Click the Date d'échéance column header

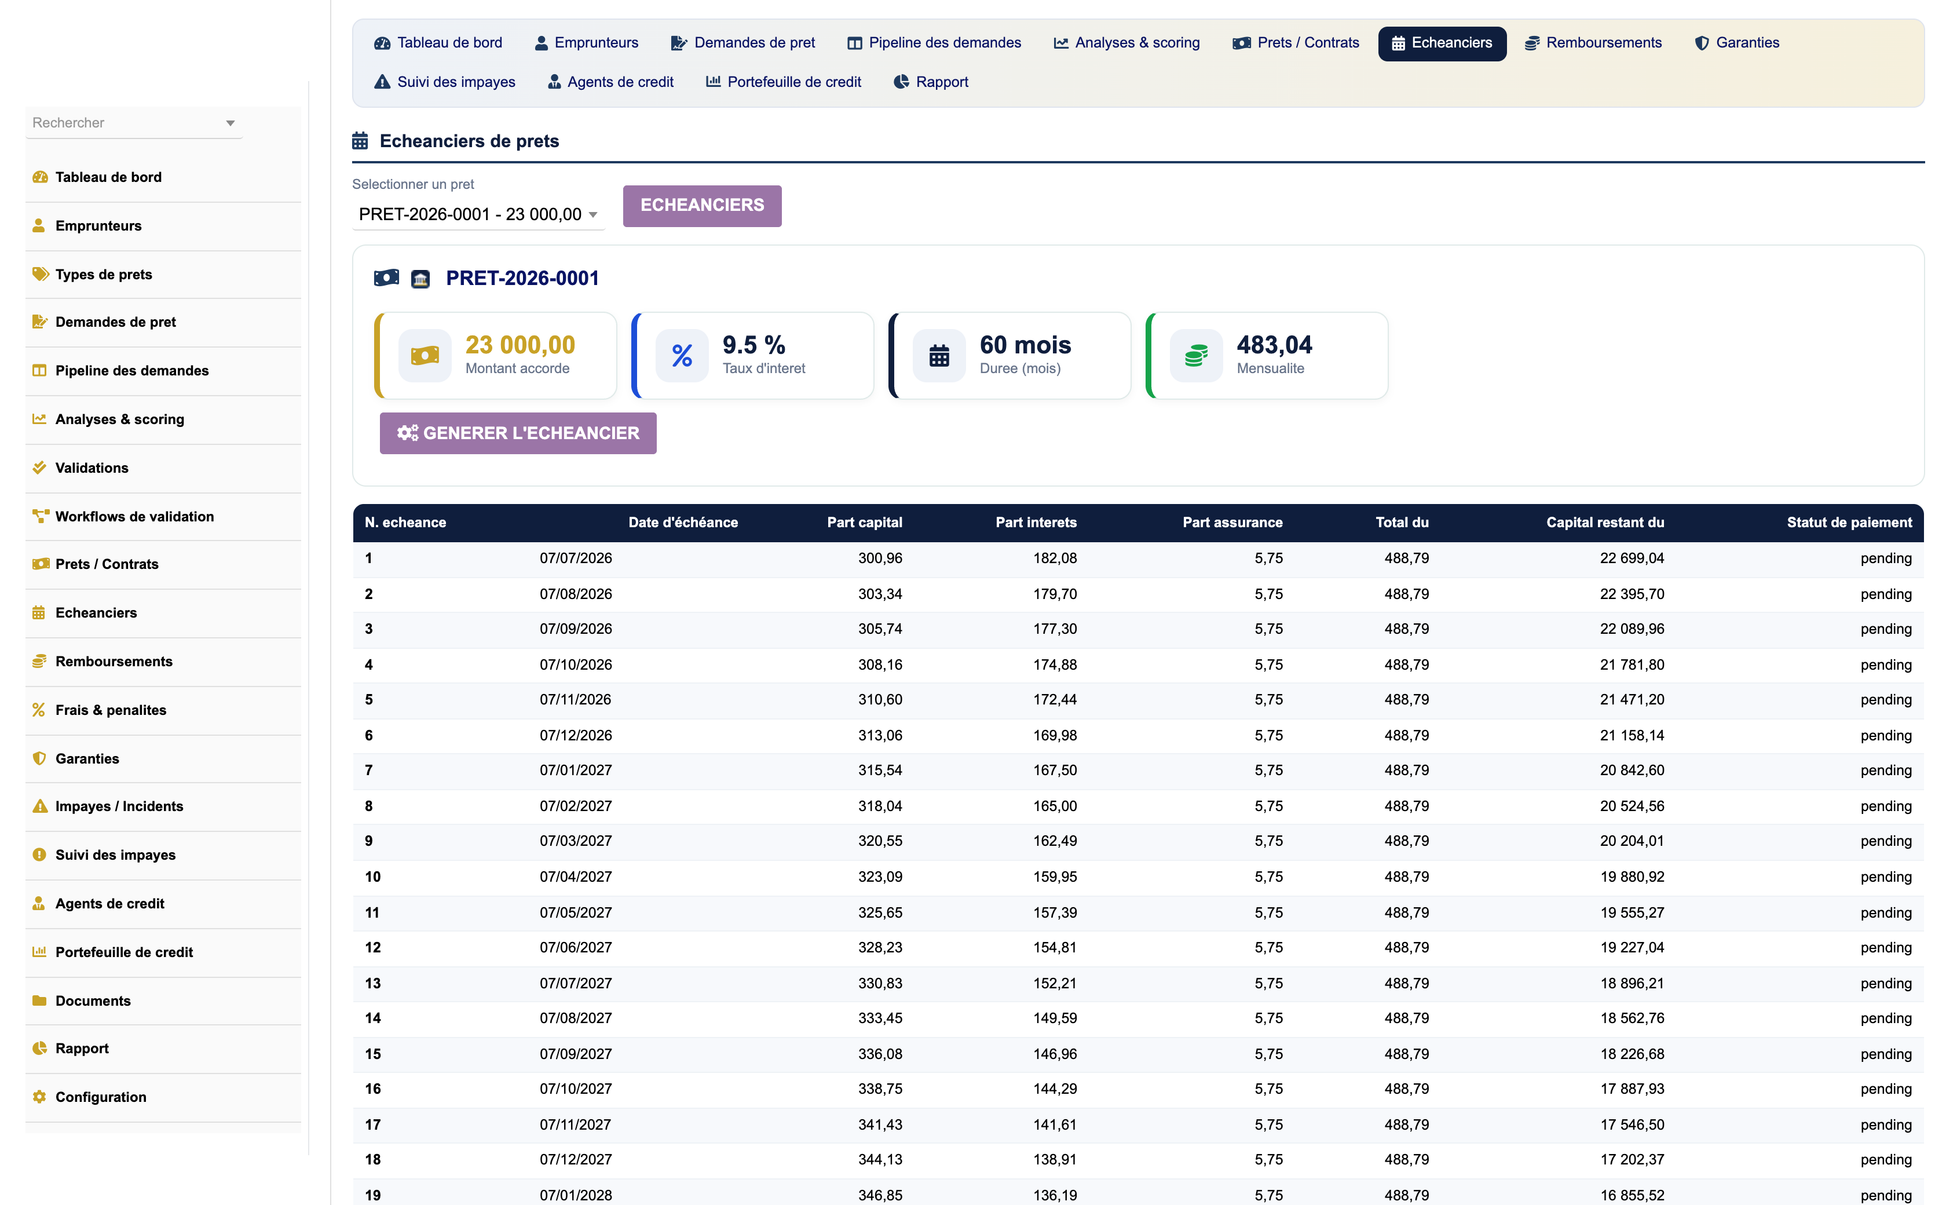coord(683,522)
